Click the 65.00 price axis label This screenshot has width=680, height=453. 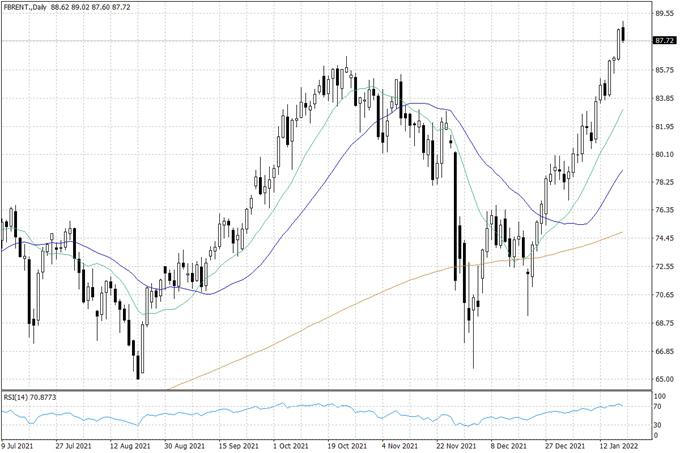click(663, 380)
